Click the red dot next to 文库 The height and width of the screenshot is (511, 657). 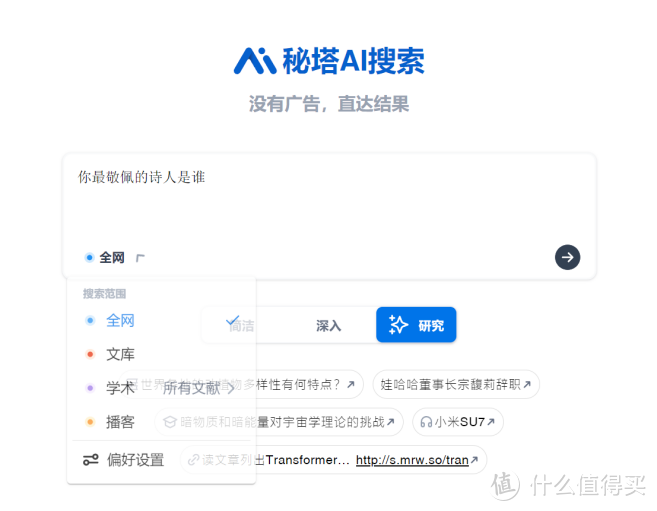coord(90,354)
